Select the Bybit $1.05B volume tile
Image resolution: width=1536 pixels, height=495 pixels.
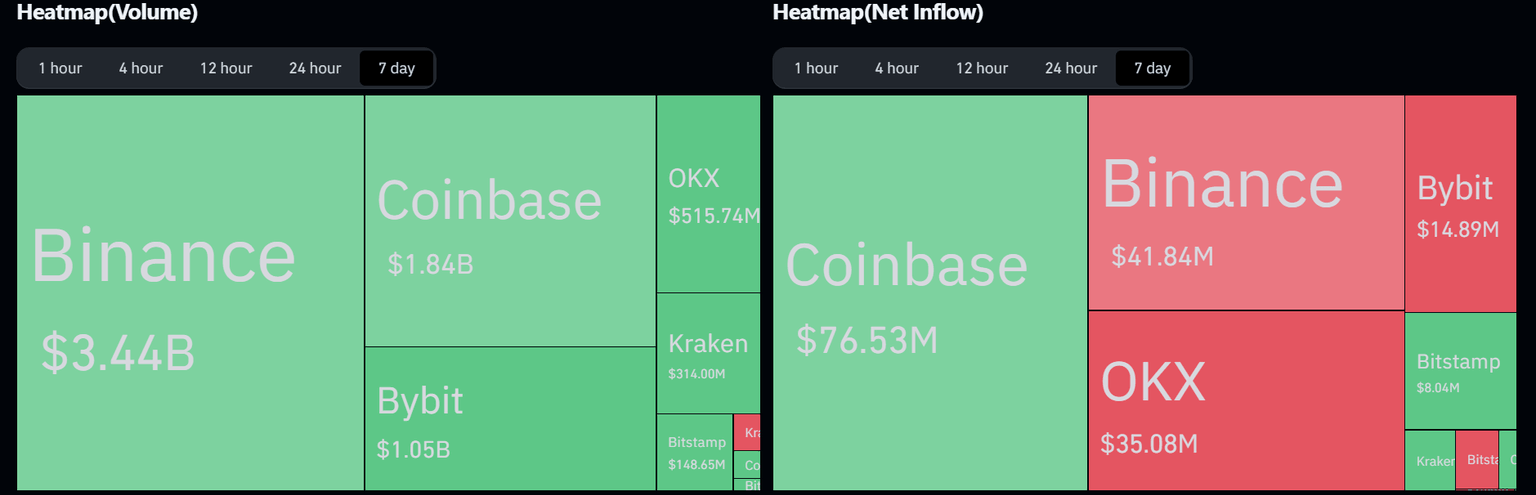click(x=510, y=418)
